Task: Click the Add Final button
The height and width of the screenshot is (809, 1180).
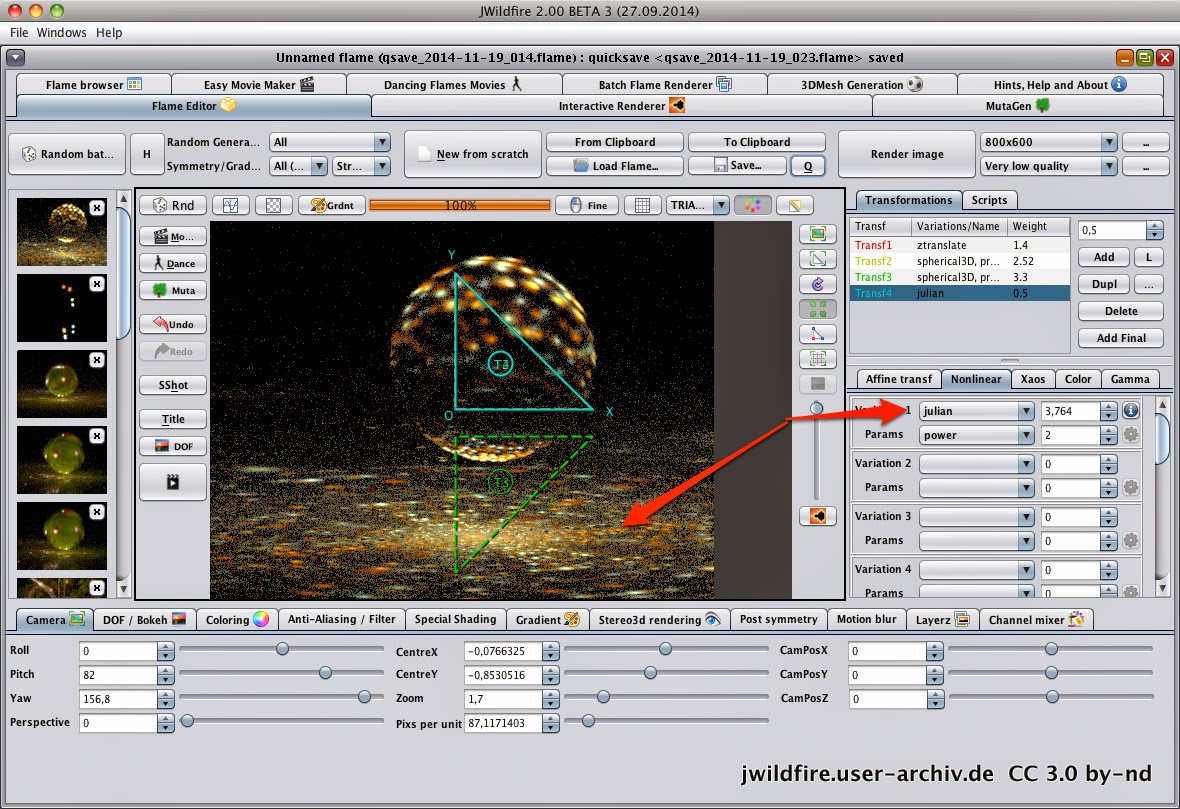Action: (1121, 338)
